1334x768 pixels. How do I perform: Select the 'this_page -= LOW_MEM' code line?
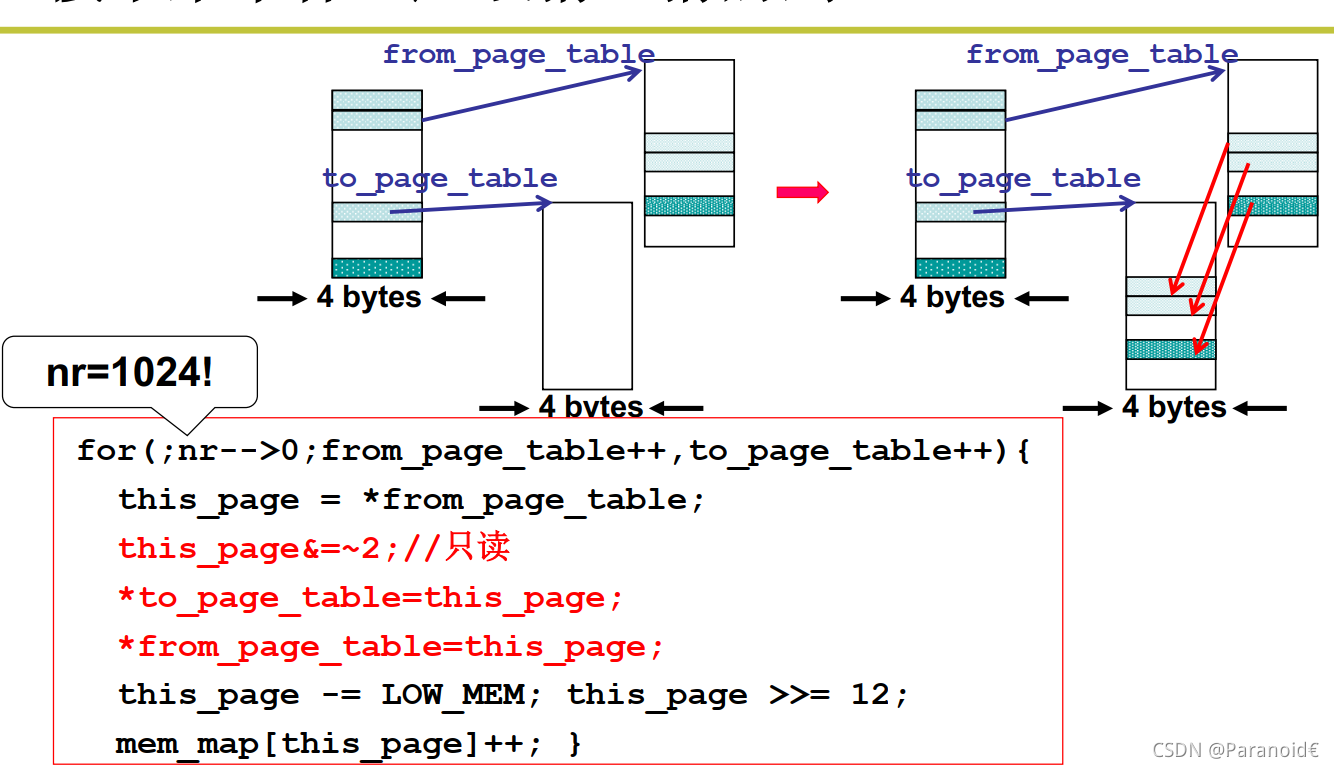(514, 695)
